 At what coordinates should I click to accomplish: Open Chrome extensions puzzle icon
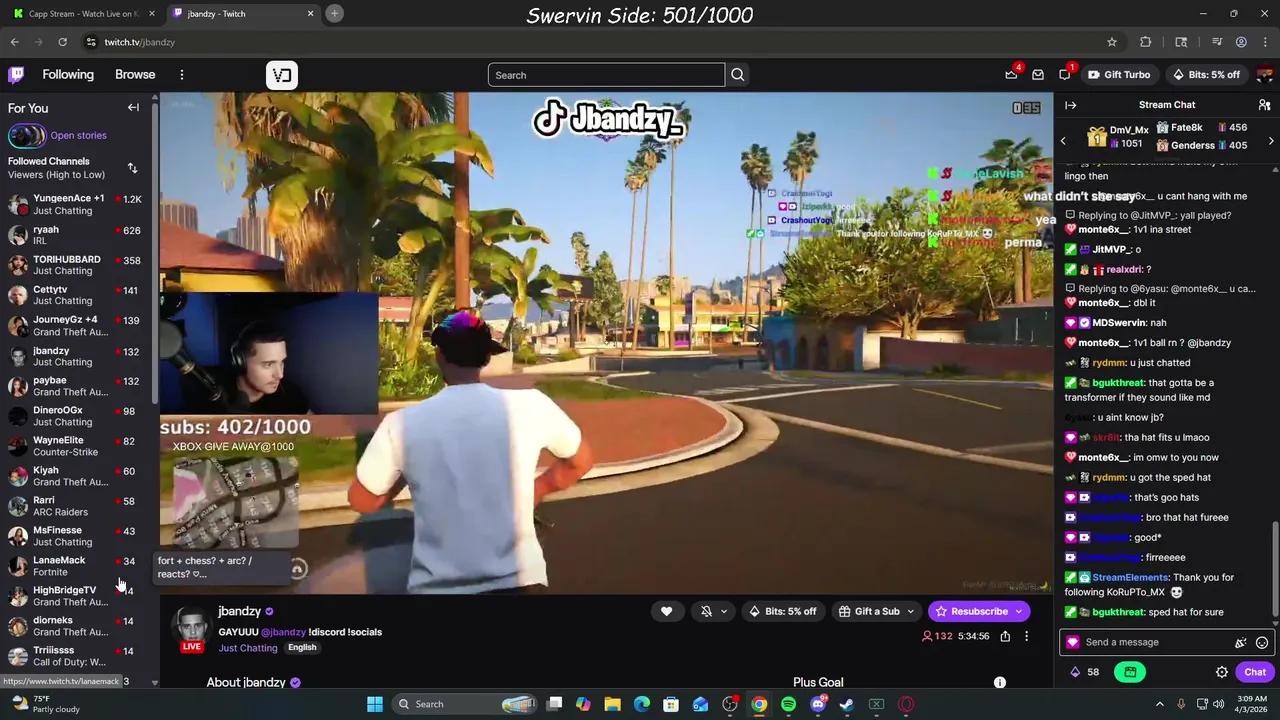tap(1146, 42)
